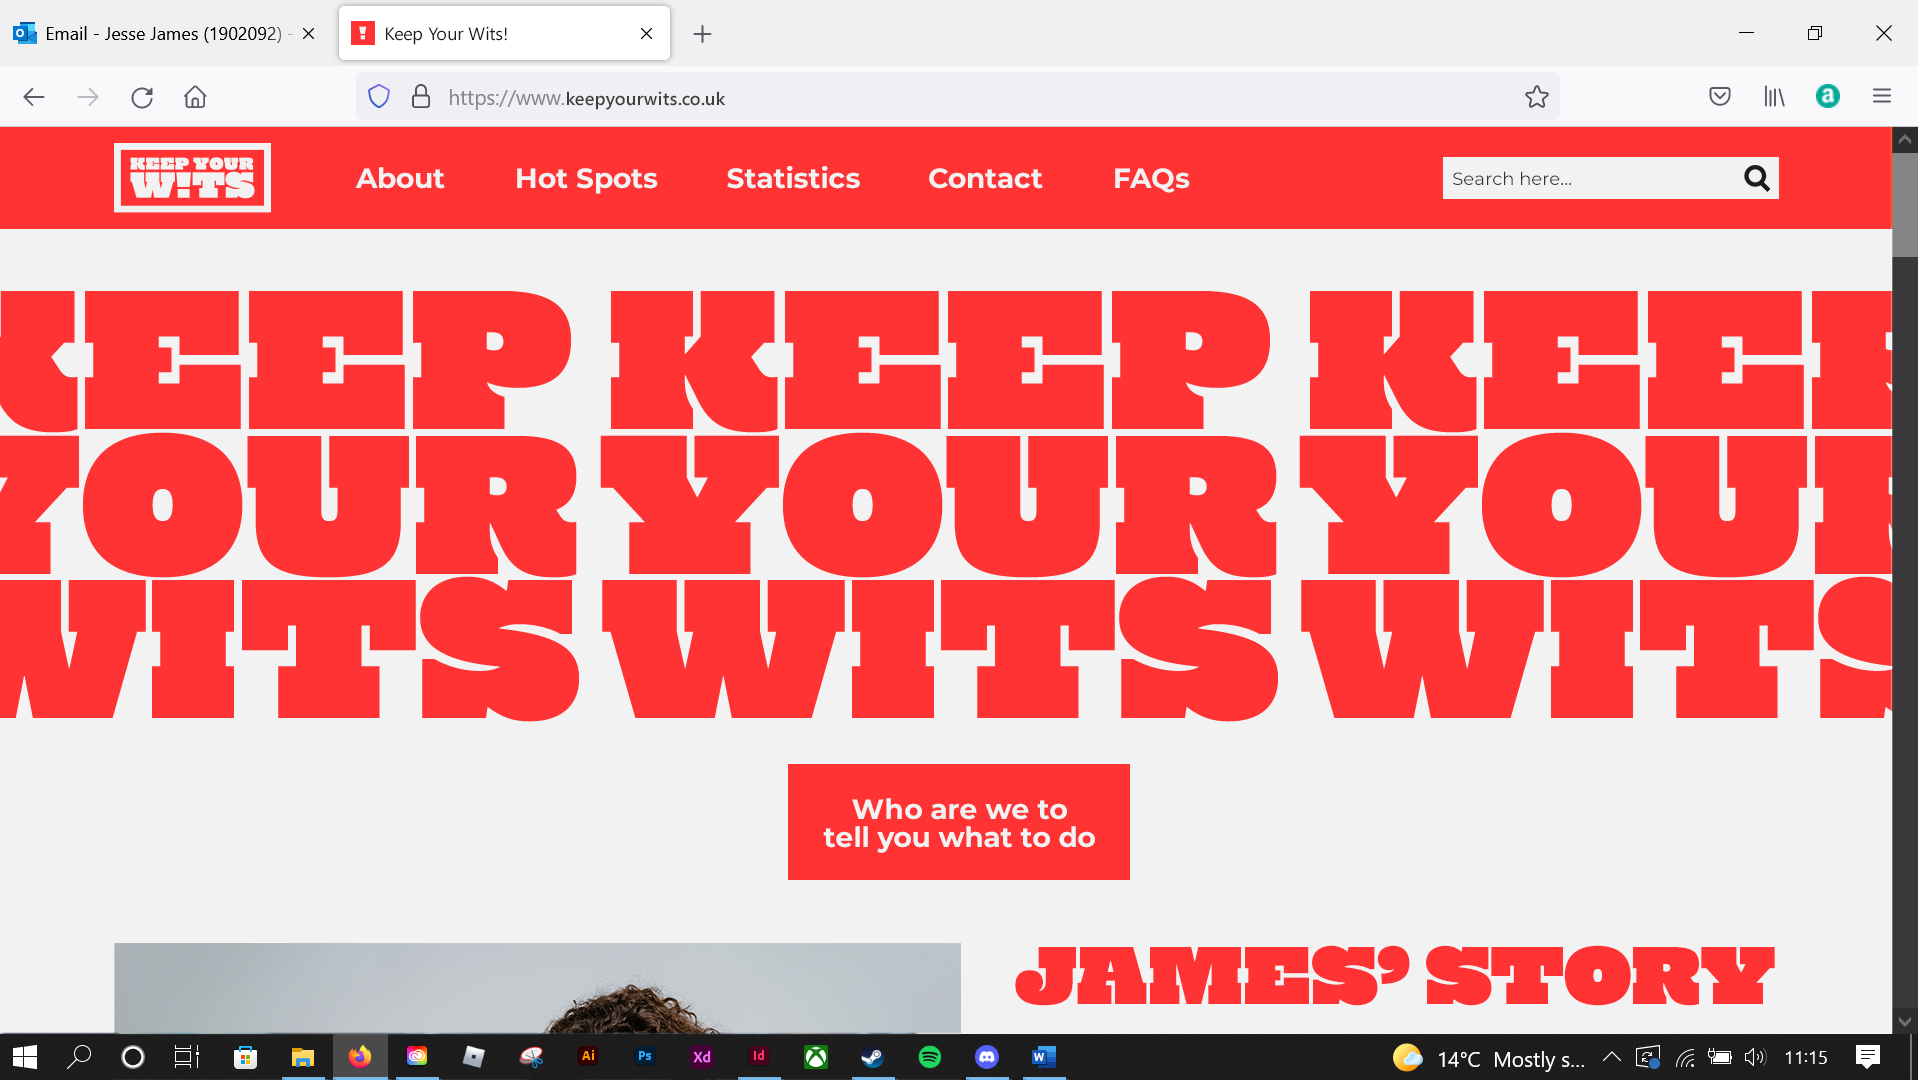Image resolution: width=1918 pixels, height=1080 pixels.
Task: Click the James portrait photo
Action: click(x=537, y=988)
